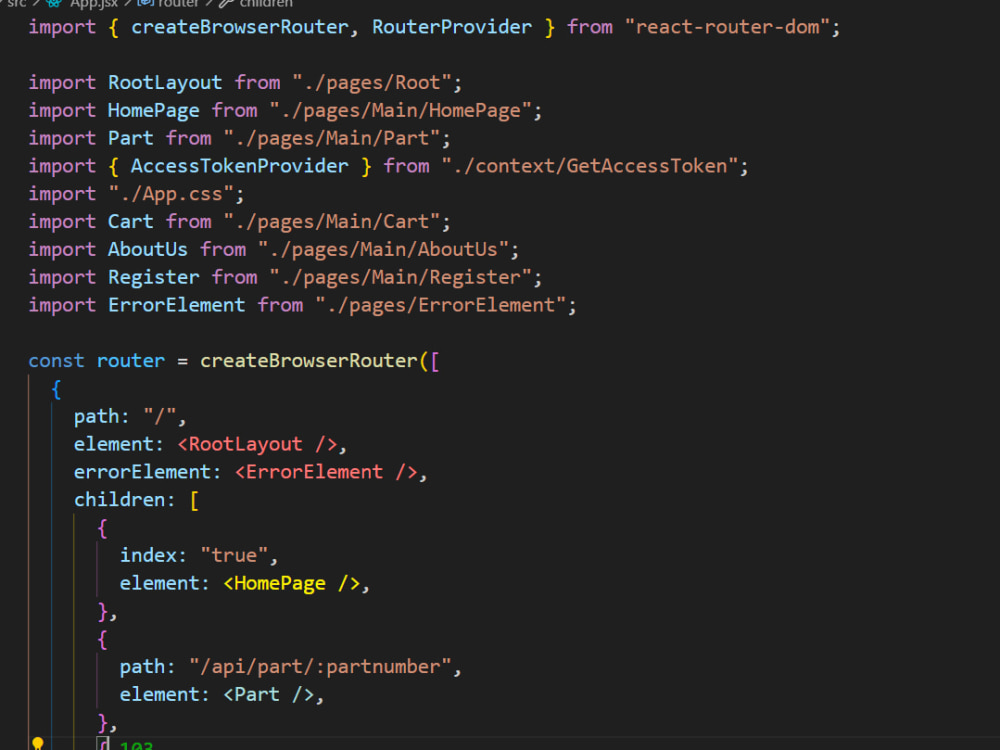Screen dimensions: 1000x750
Task: Click "RootLayout" in its import line
Action: 165,82
